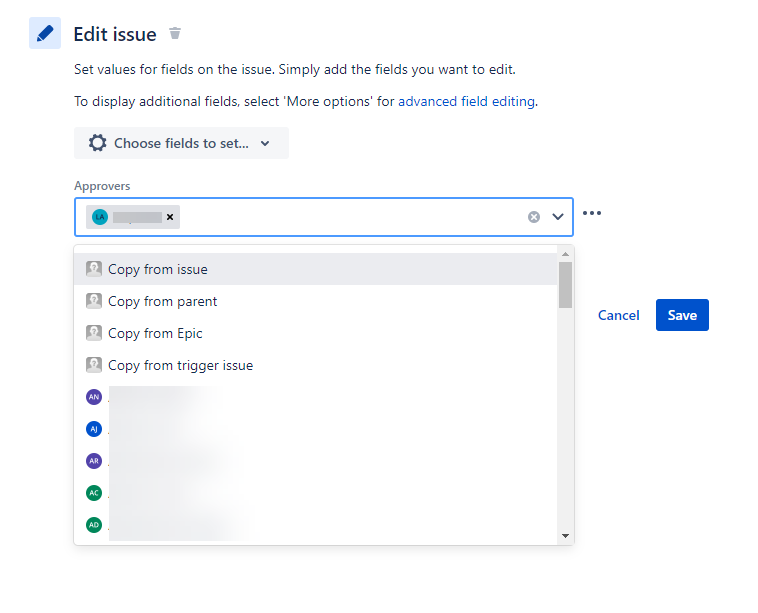This screenshot has width=758, height=613.
Task: Click the blue Save button
Action: tap(682, 315)
